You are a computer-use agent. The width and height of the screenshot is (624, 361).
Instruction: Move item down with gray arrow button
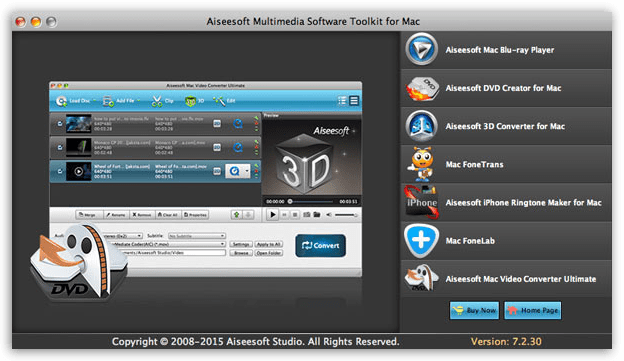point(248,215)
